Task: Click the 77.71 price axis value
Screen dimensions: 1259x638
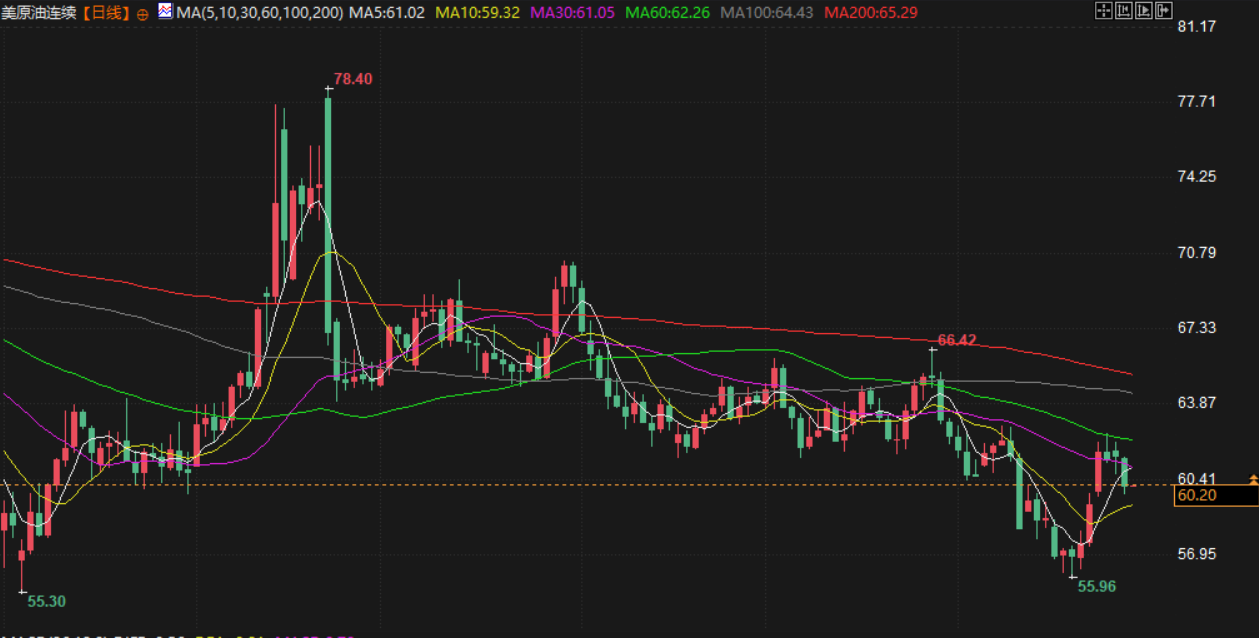Action: (1197, 101)
